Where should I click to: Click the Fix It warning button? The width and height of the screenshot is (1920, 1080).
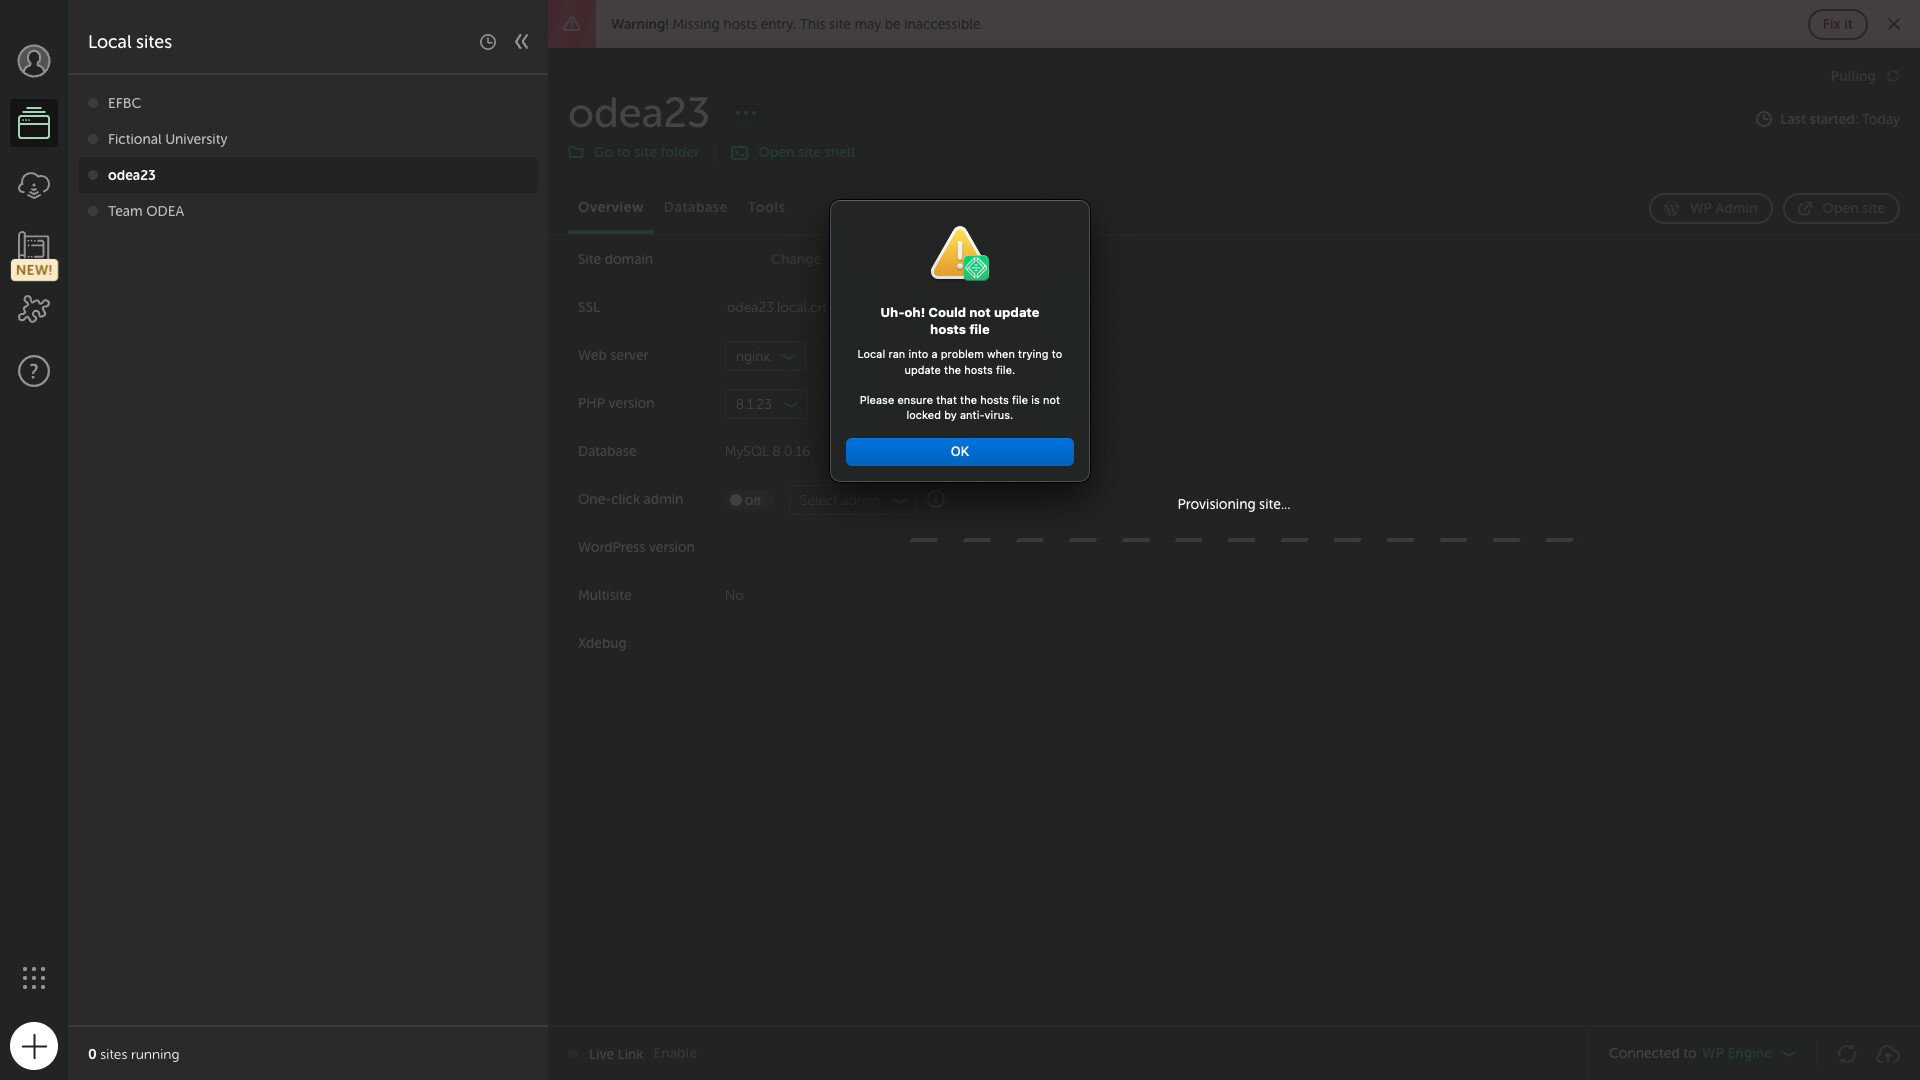tap(1837, 24)
